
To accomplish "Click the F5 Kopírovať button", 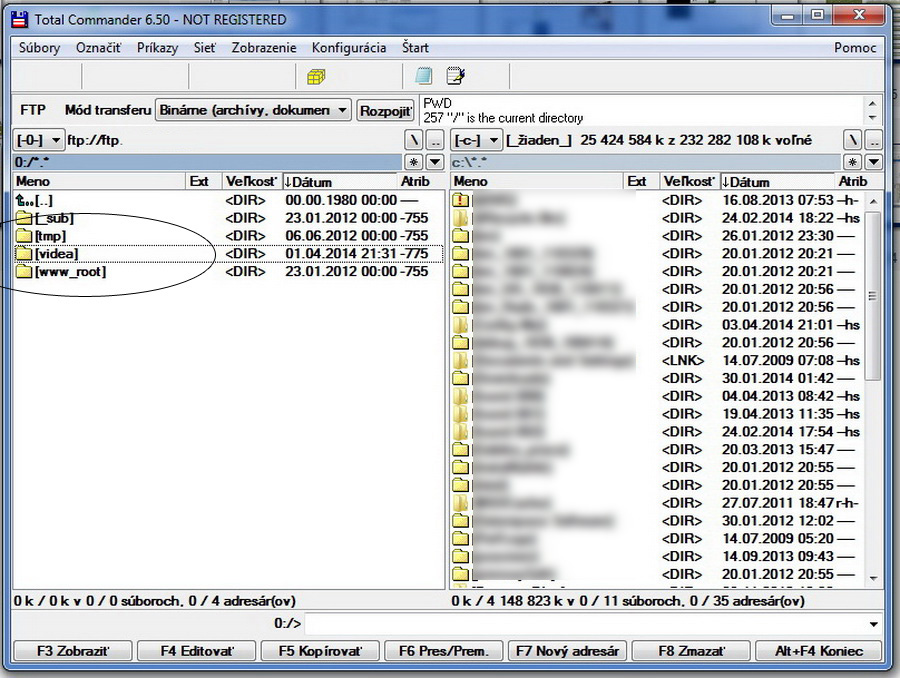I will [x=320, y=651].
